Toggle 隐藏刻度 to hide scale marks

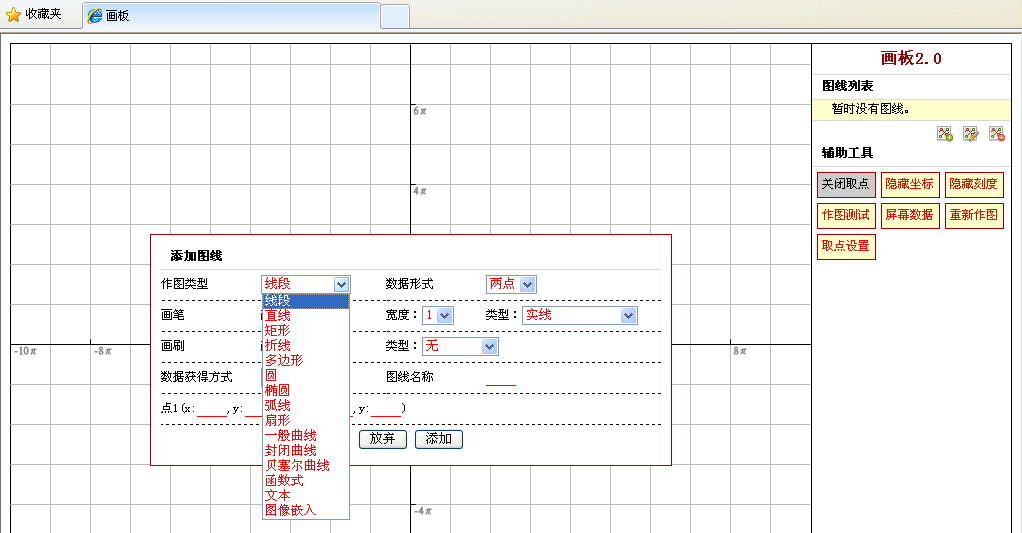click(x=973, y=185)
